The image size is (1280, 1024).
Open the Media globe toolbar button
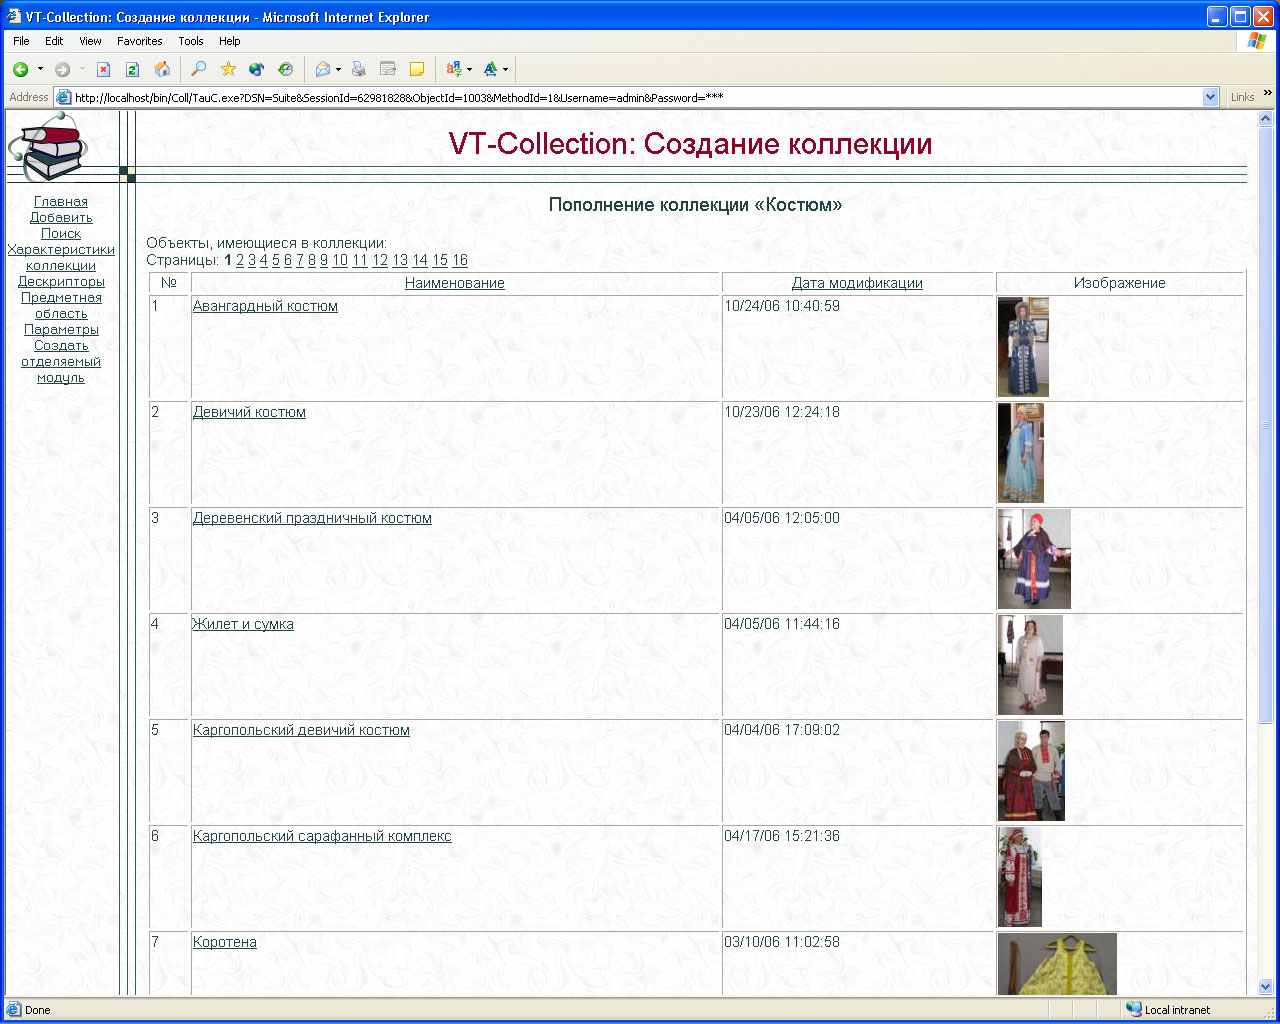pos(257,69)
